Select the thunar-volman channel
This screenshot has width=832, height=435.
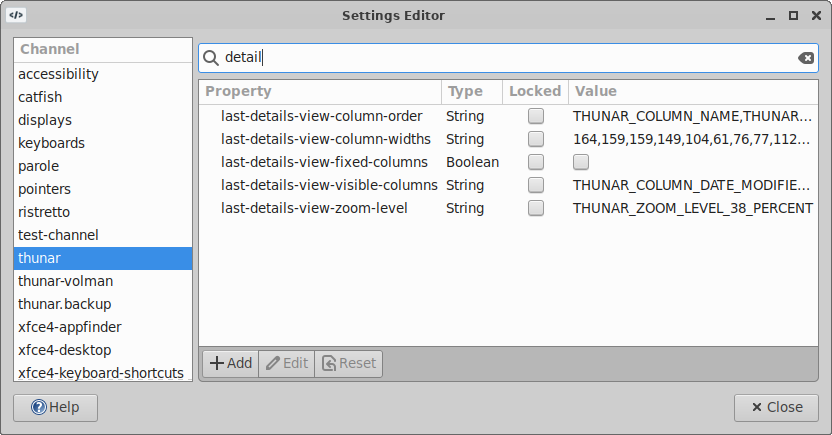click(65, 281)
